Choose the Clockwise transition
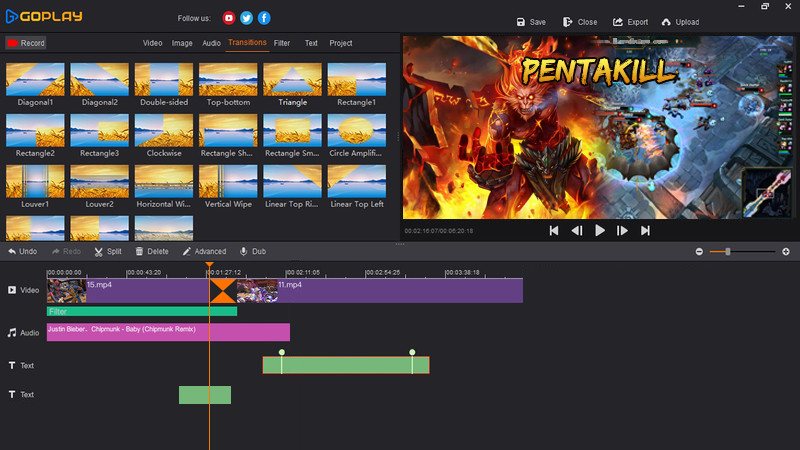The width and height of the screenshot is (800, 450). pyautogui.click(x=164, y=135)
